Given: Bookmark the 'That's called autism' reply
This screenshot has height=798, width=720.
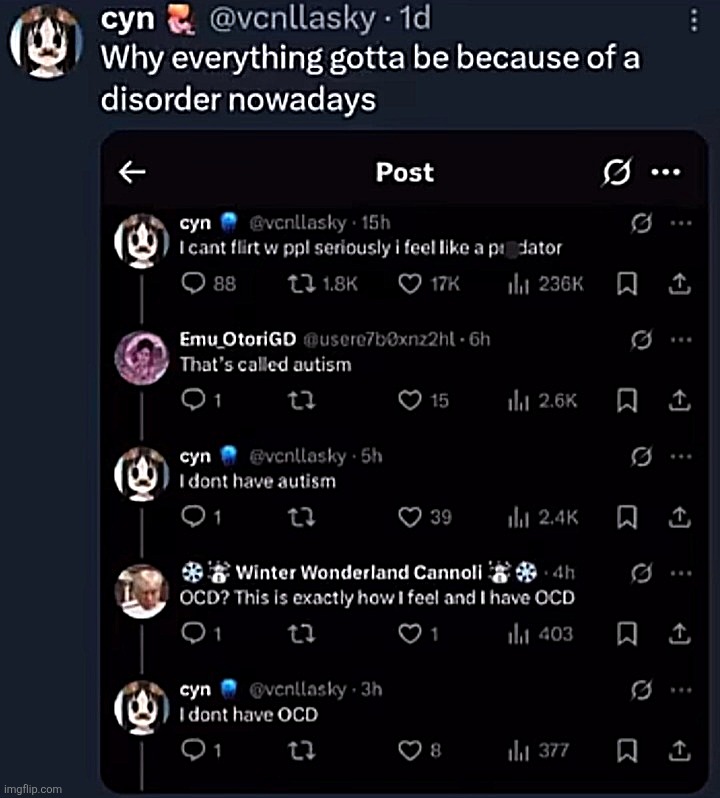Looking at the screenshot, I should click(x=627, y=401).
